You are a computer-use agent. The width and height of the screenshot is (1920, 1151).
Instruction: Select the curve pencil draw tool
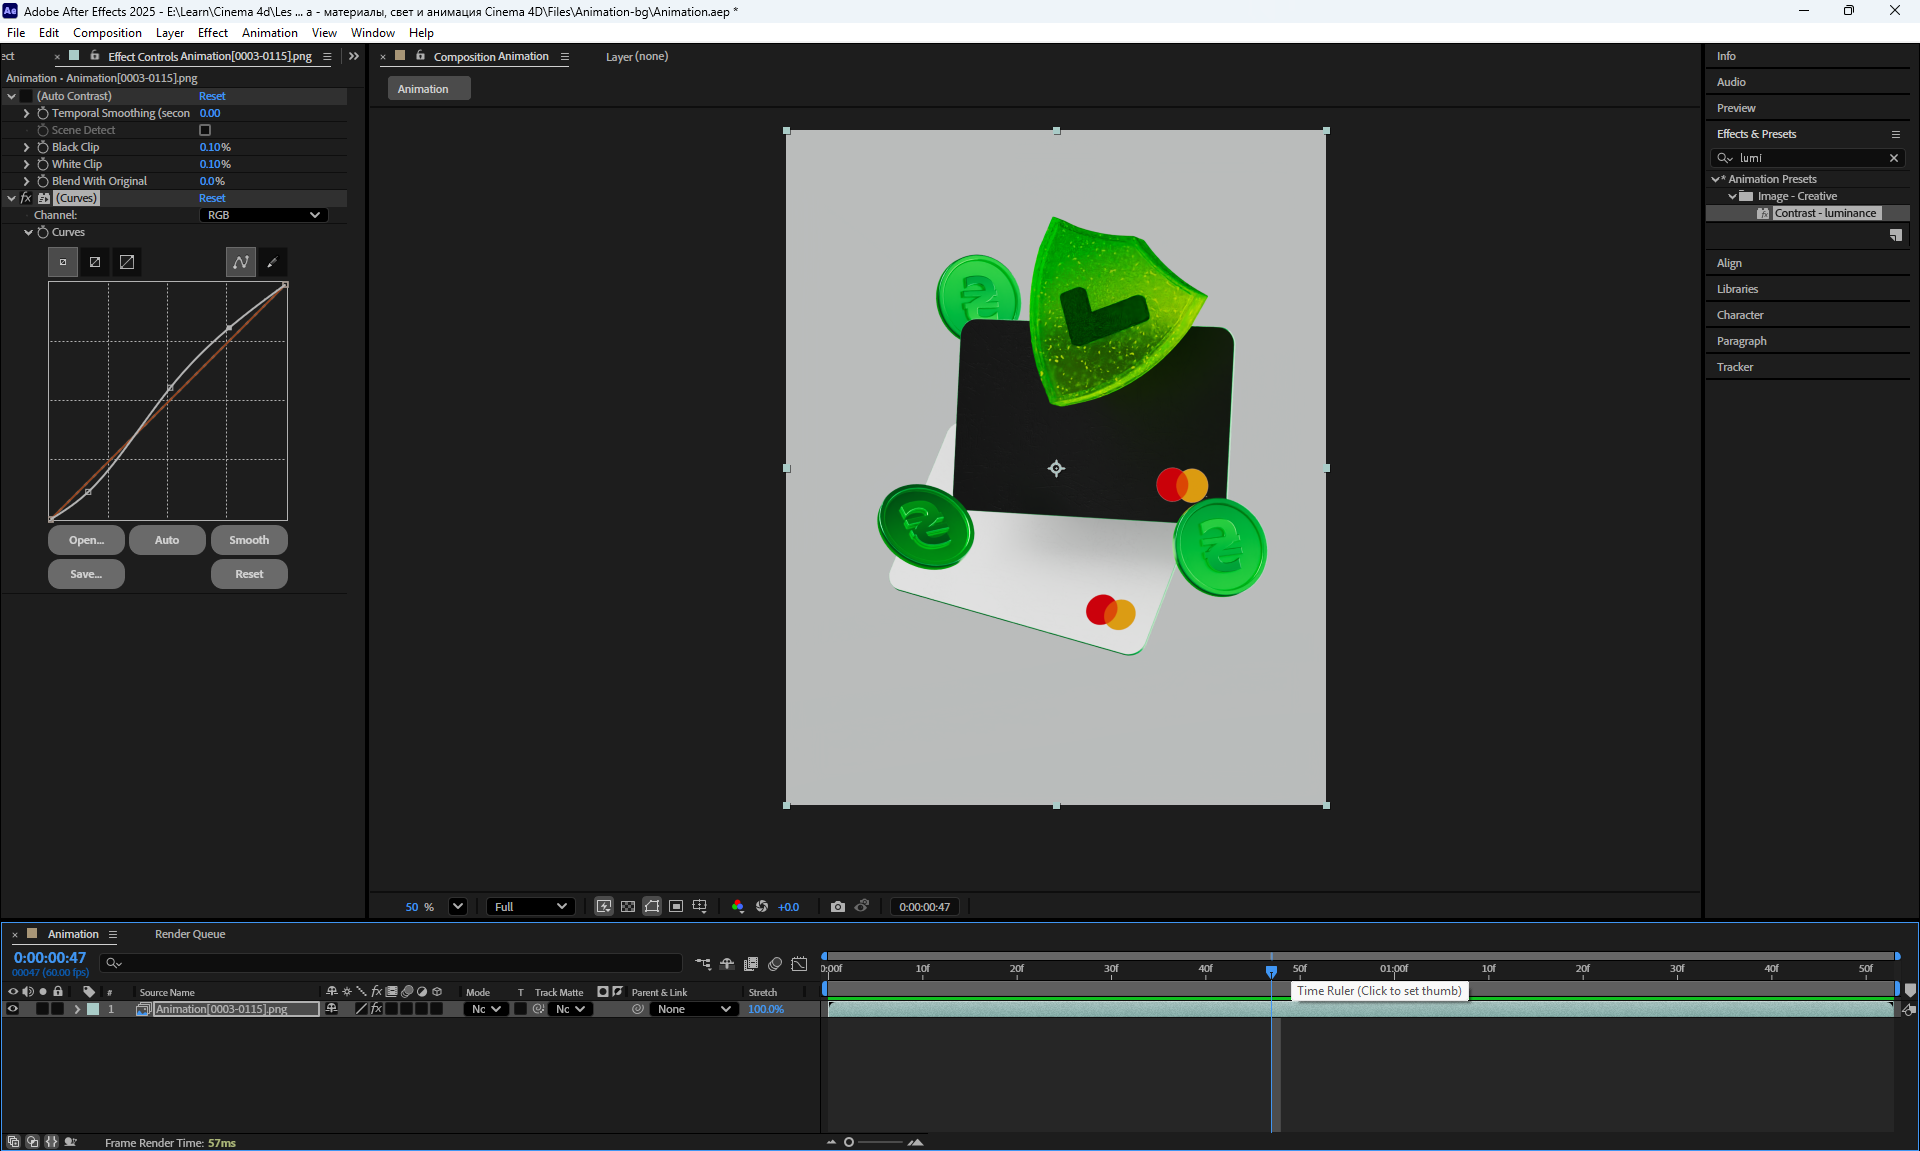[272, 262]
